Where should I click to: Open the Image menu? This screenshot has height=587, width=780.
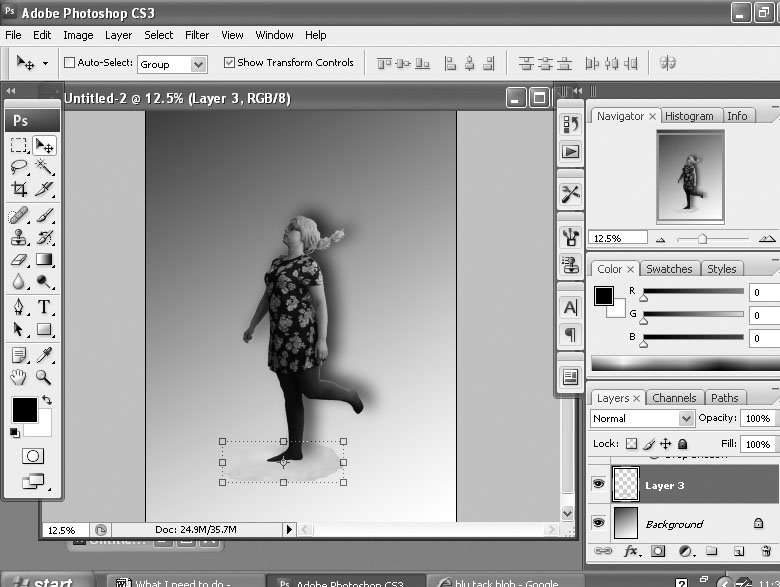tap(78, 35)
